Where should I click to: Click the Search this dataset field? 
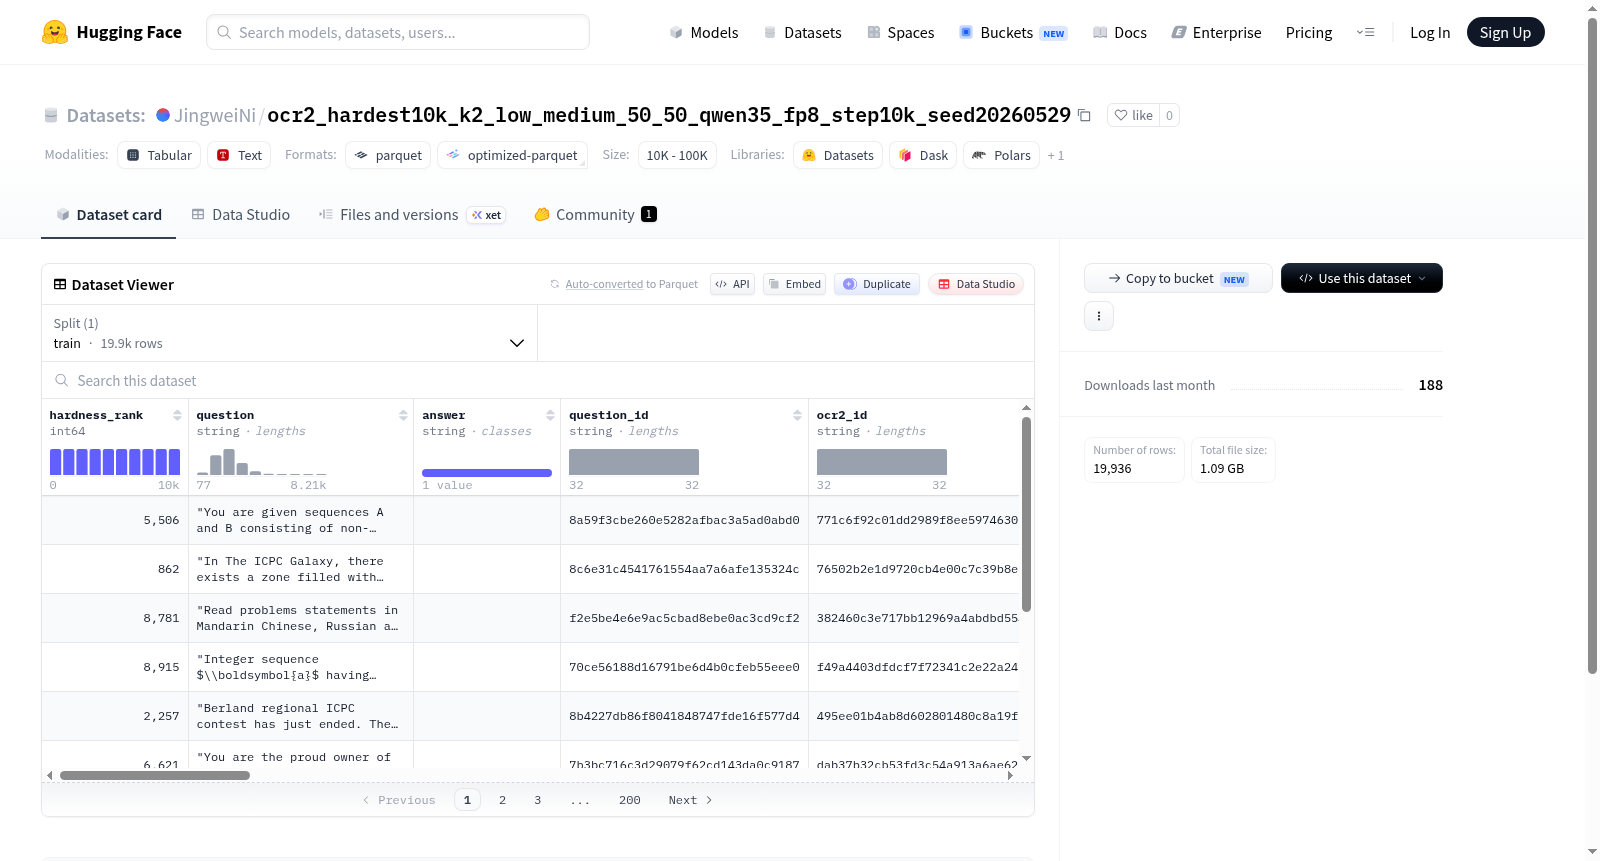pos(538,381)
